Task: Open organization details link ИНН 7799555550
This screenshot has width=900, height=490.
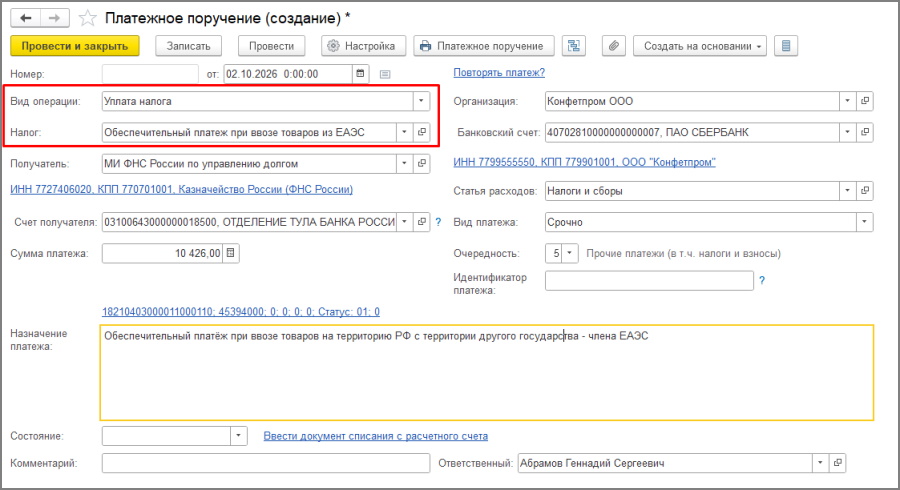Action: [x=584, y=162]
